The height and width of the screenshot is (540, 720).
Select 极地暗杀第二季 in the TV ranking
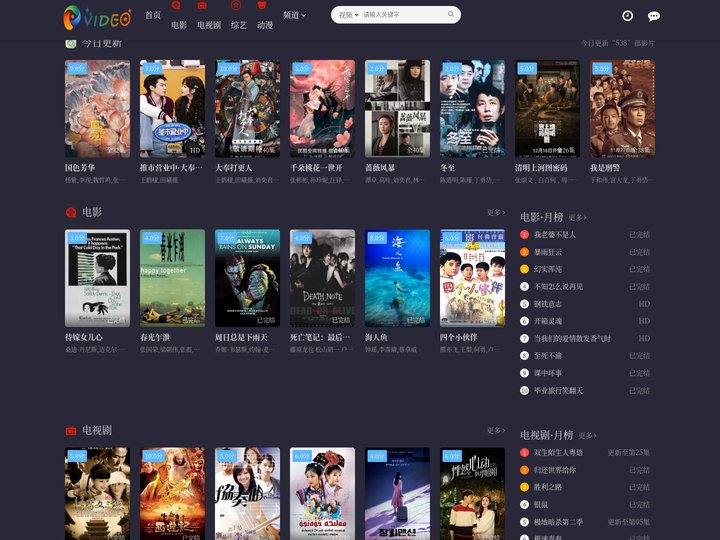click(558, 522)
